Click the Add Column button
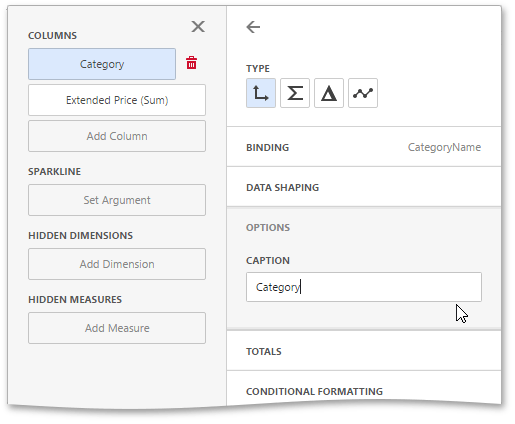 (117, 136)
